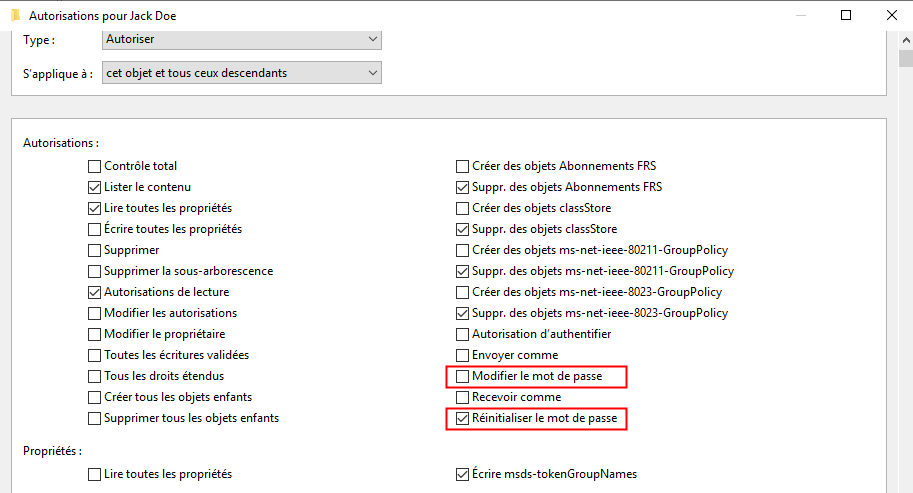Enable Toutes les écritures validées
This screenshot has height=493, width=913.
(94, 355)
